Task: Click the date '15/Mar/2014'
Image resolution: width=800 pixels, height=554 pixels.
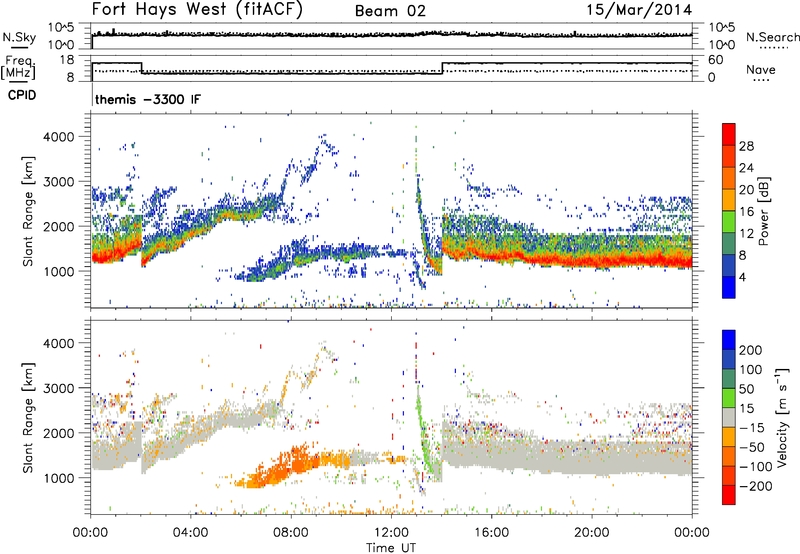Action: tap(639, 10)
